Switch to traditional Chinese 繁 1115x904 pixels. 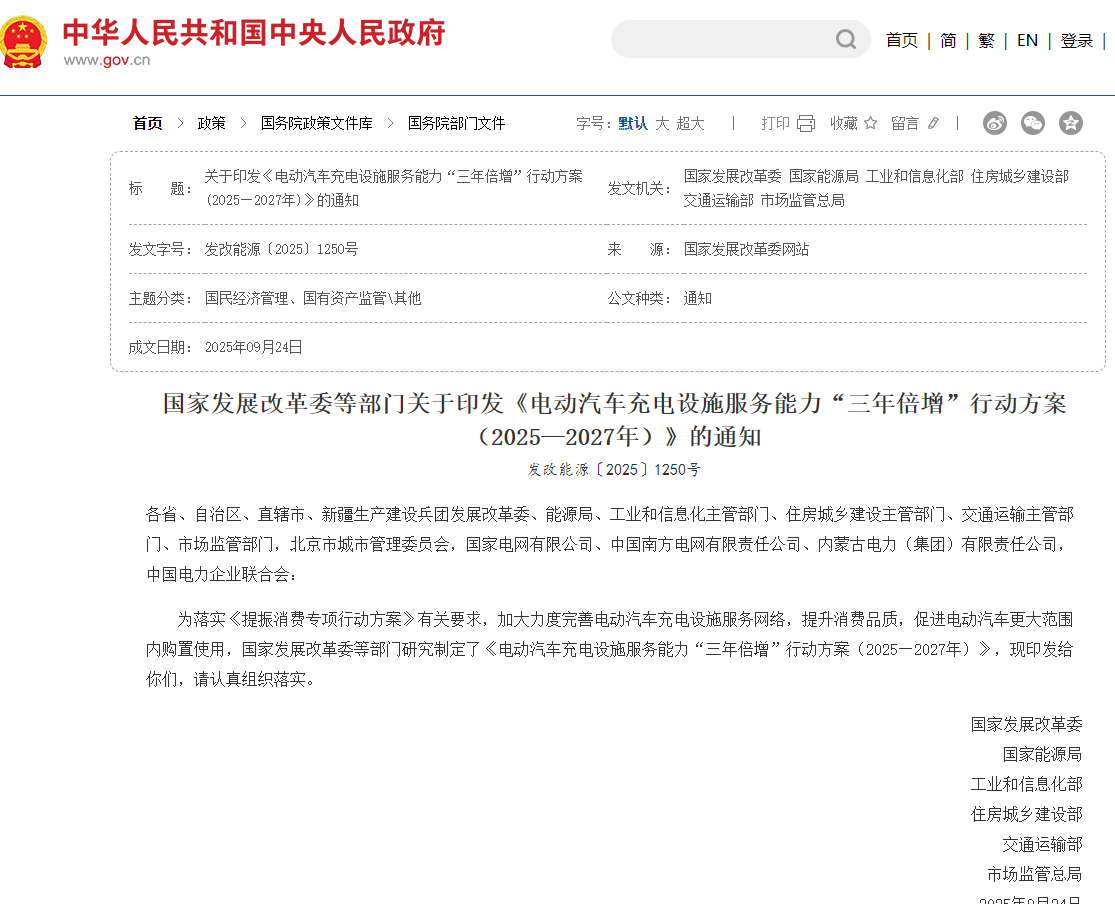pyautogui.click(x=986, y=41)
